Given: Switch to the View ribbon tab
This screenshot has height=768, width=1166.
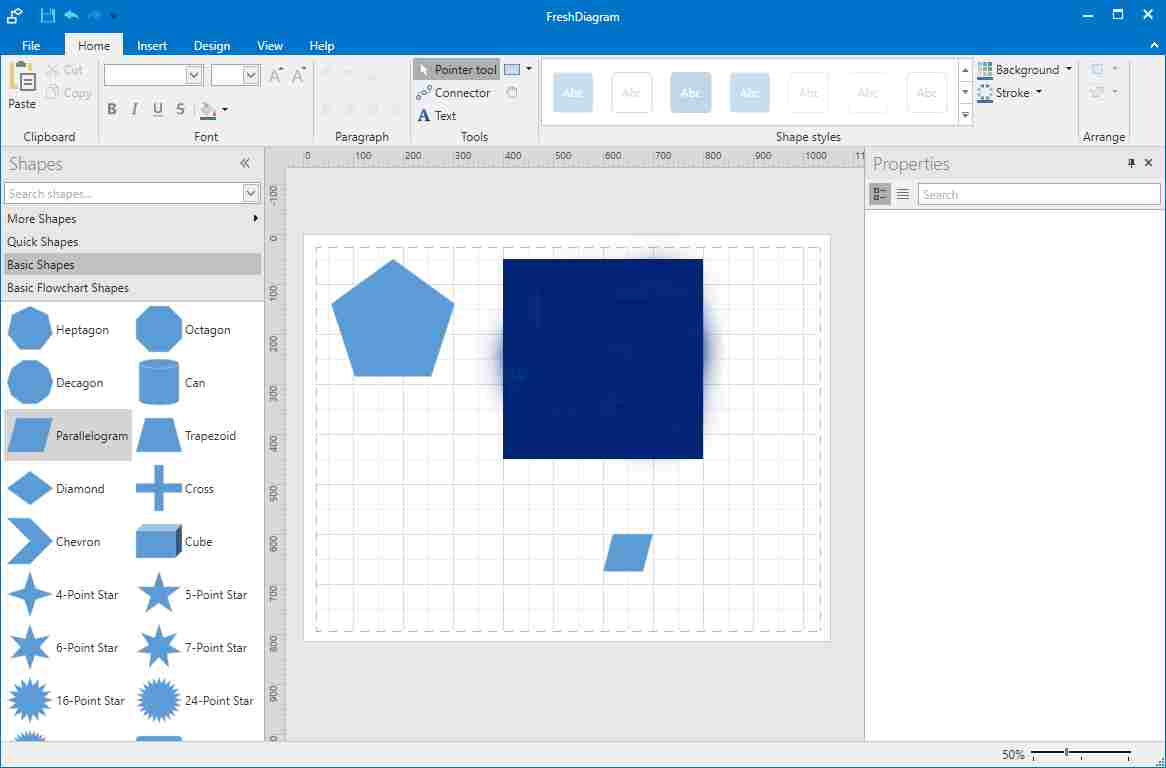Looking at the screenshot, I should 270,45.
